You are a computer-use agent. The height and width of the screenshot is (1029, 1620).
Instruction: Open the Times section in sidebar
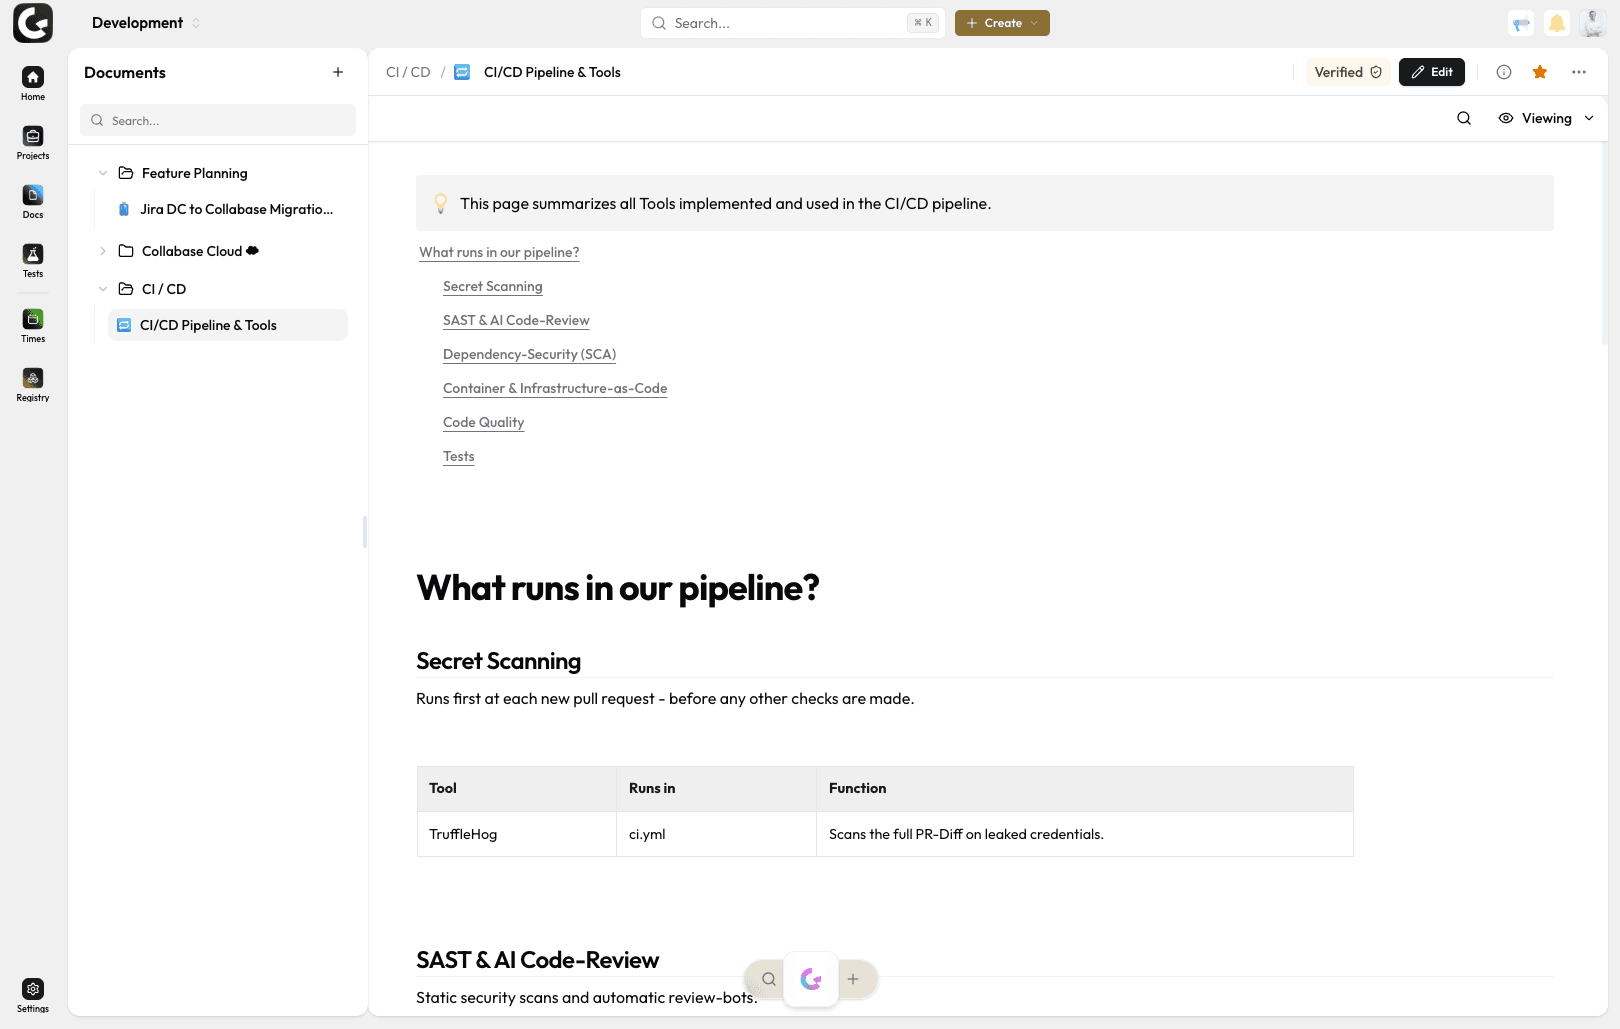click(33, 326)
